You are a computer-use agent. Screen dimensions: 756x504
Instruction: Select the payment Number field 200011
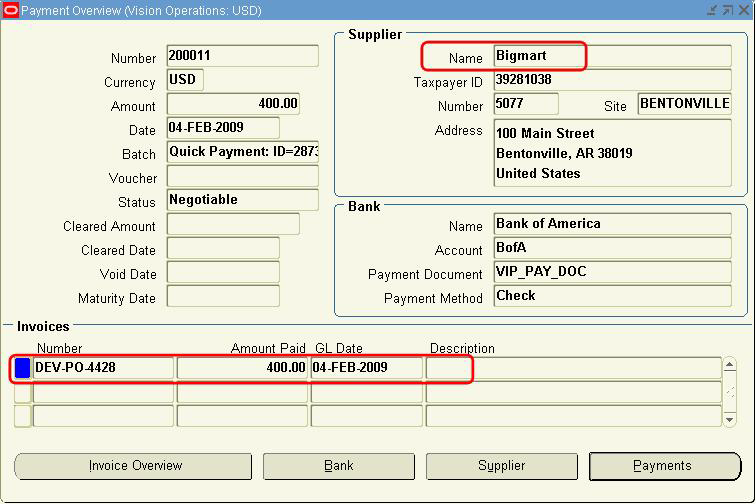[x=243, y=56]
